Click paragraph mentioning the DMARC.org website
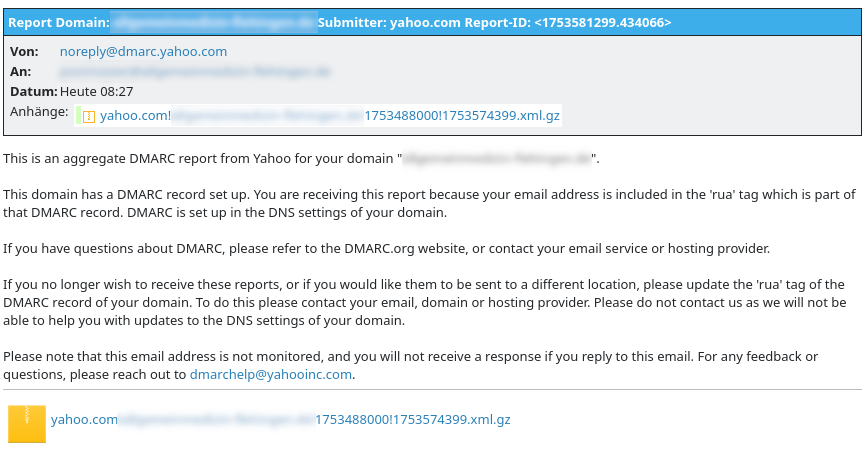This screenshot has height=470, width=867. (387, 248)
